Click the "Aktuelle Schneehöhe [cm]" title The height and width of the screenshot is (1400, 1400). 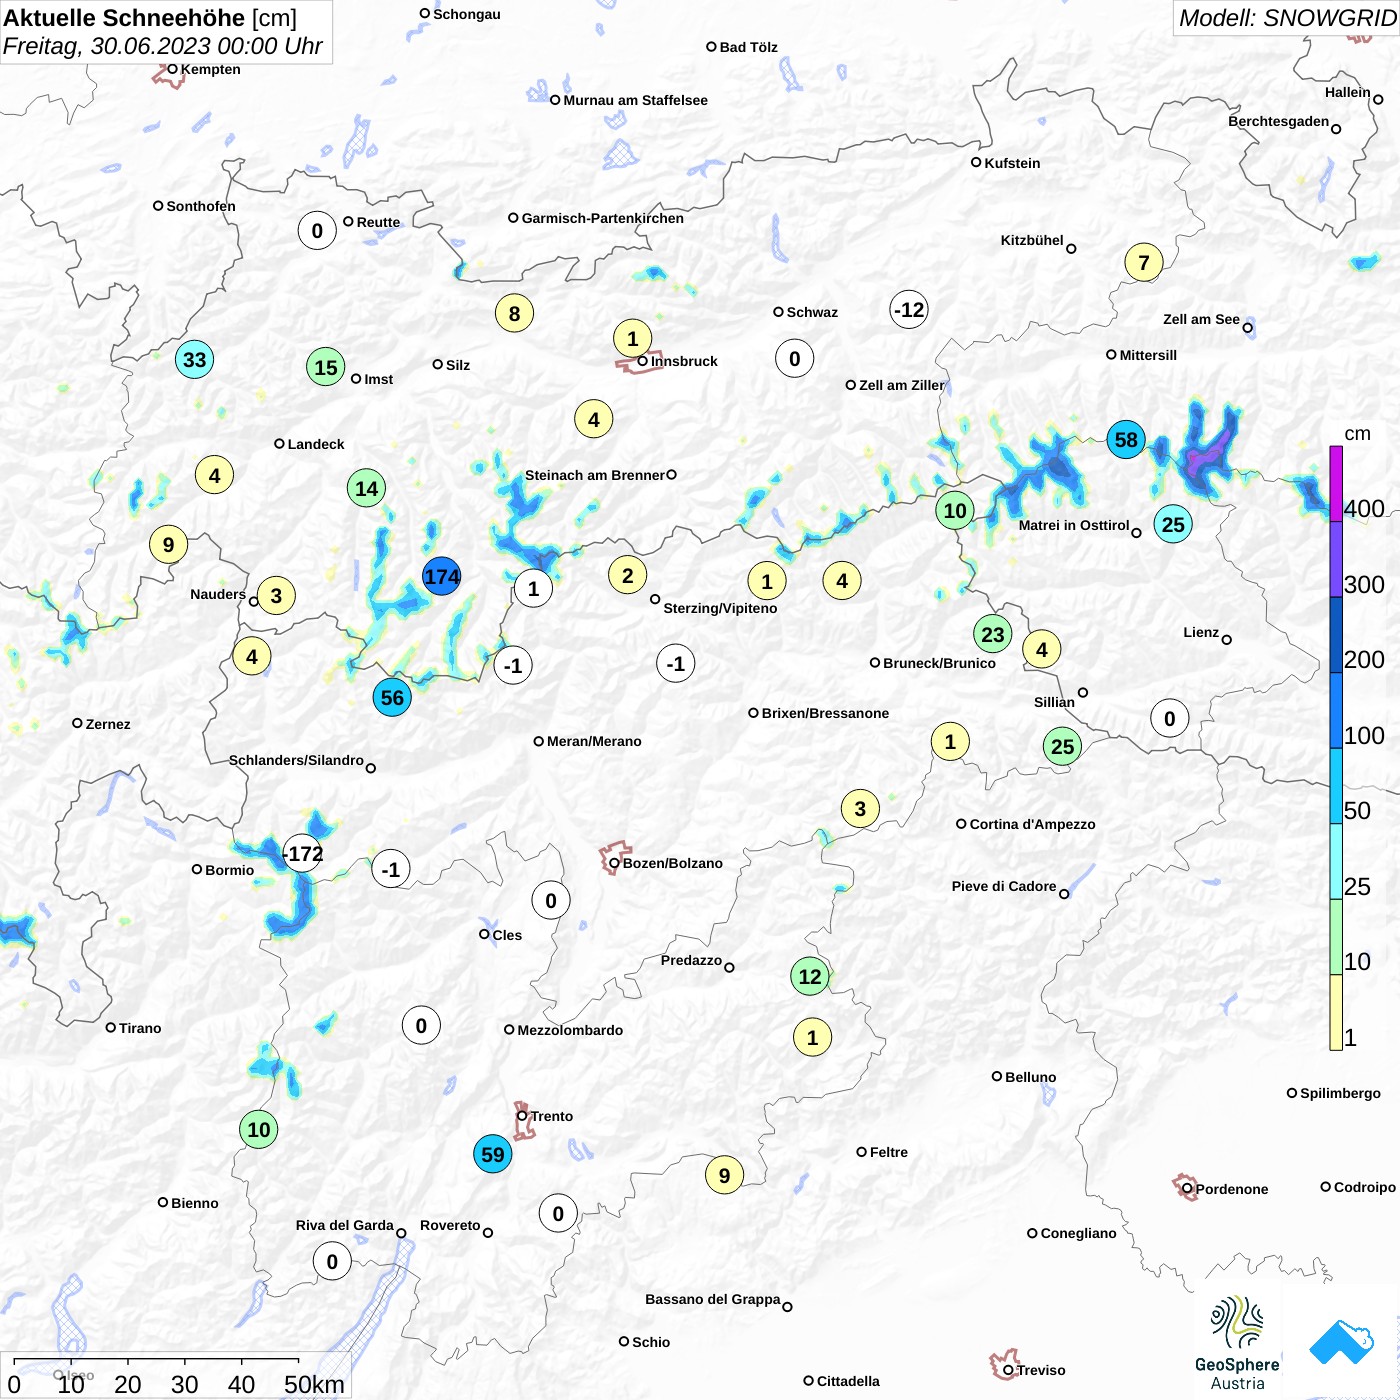[150, 18]
